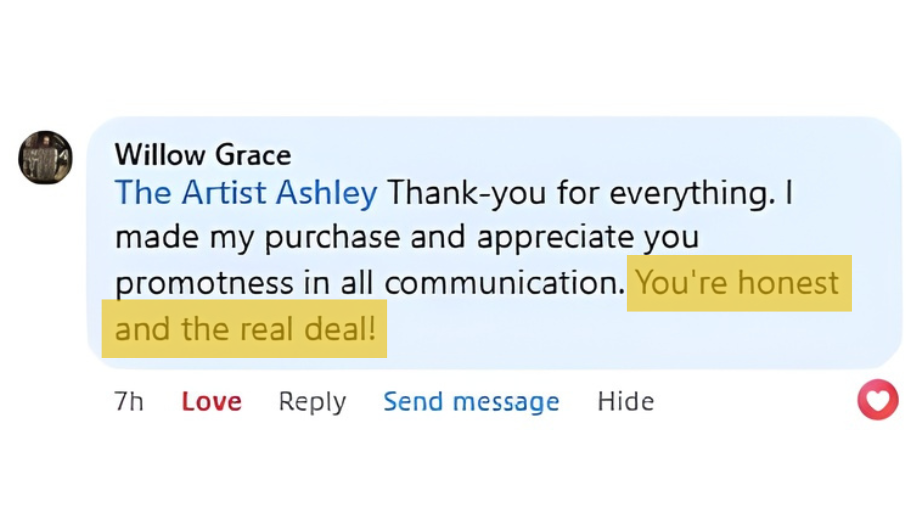Open Willow Grace's profile picture

pyautogui.click(x=46, y=157)
